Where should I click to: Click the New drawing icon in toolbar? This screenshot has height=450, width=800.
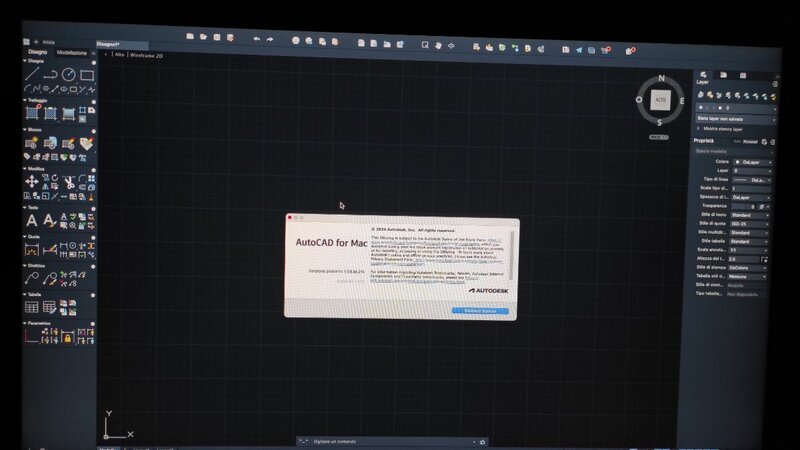[x=190, y=36]
